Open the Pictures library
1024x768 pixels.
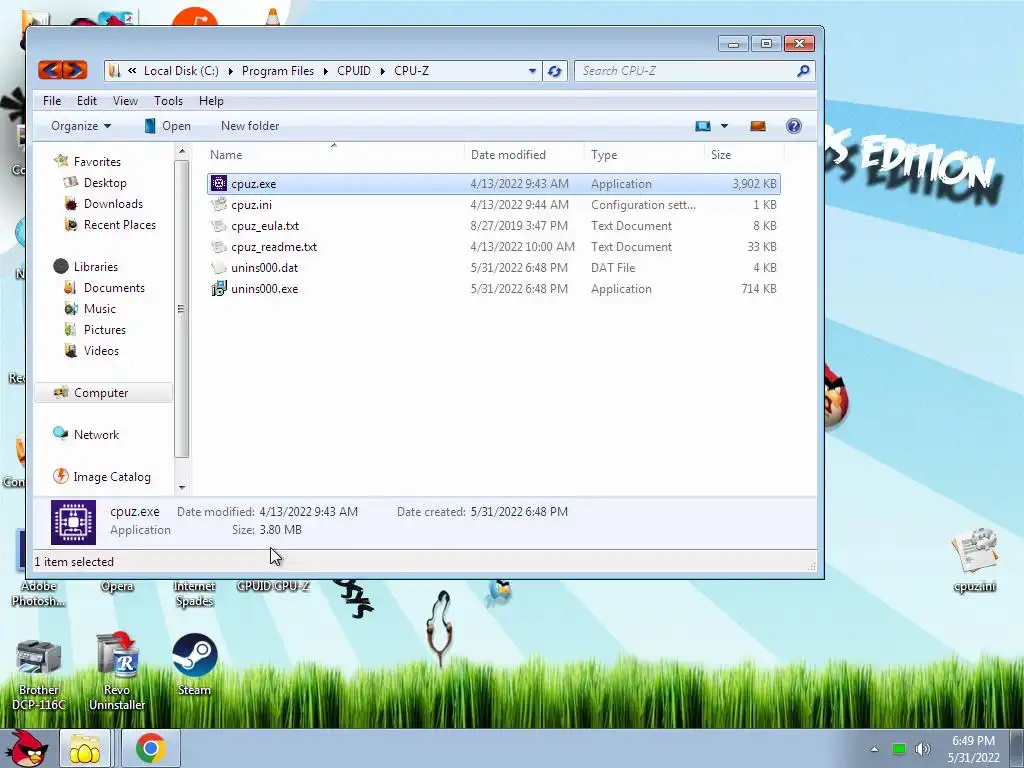click(104, 330)
